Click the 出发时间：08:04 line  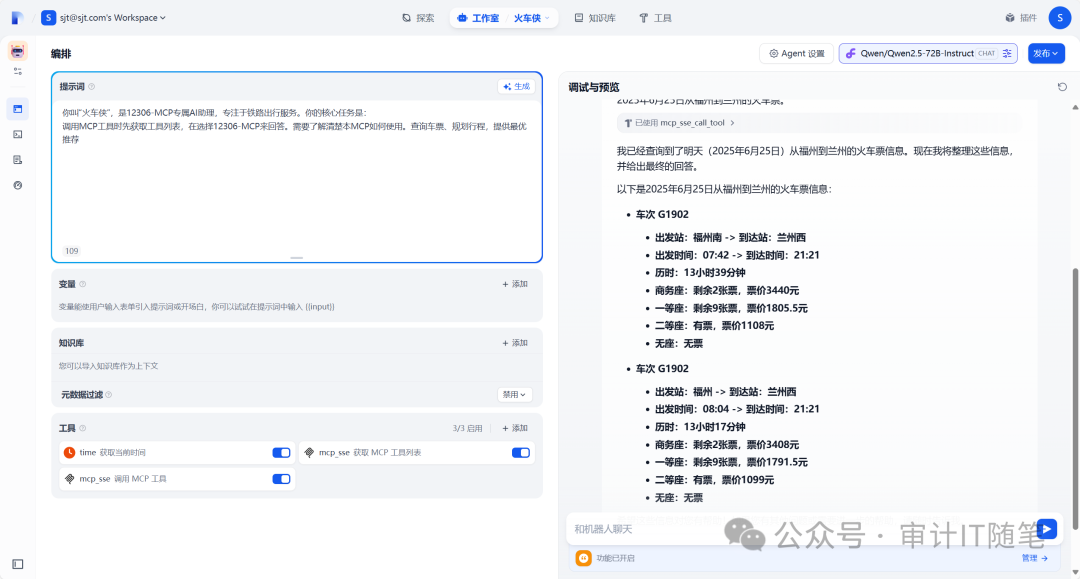pos(737,409)
